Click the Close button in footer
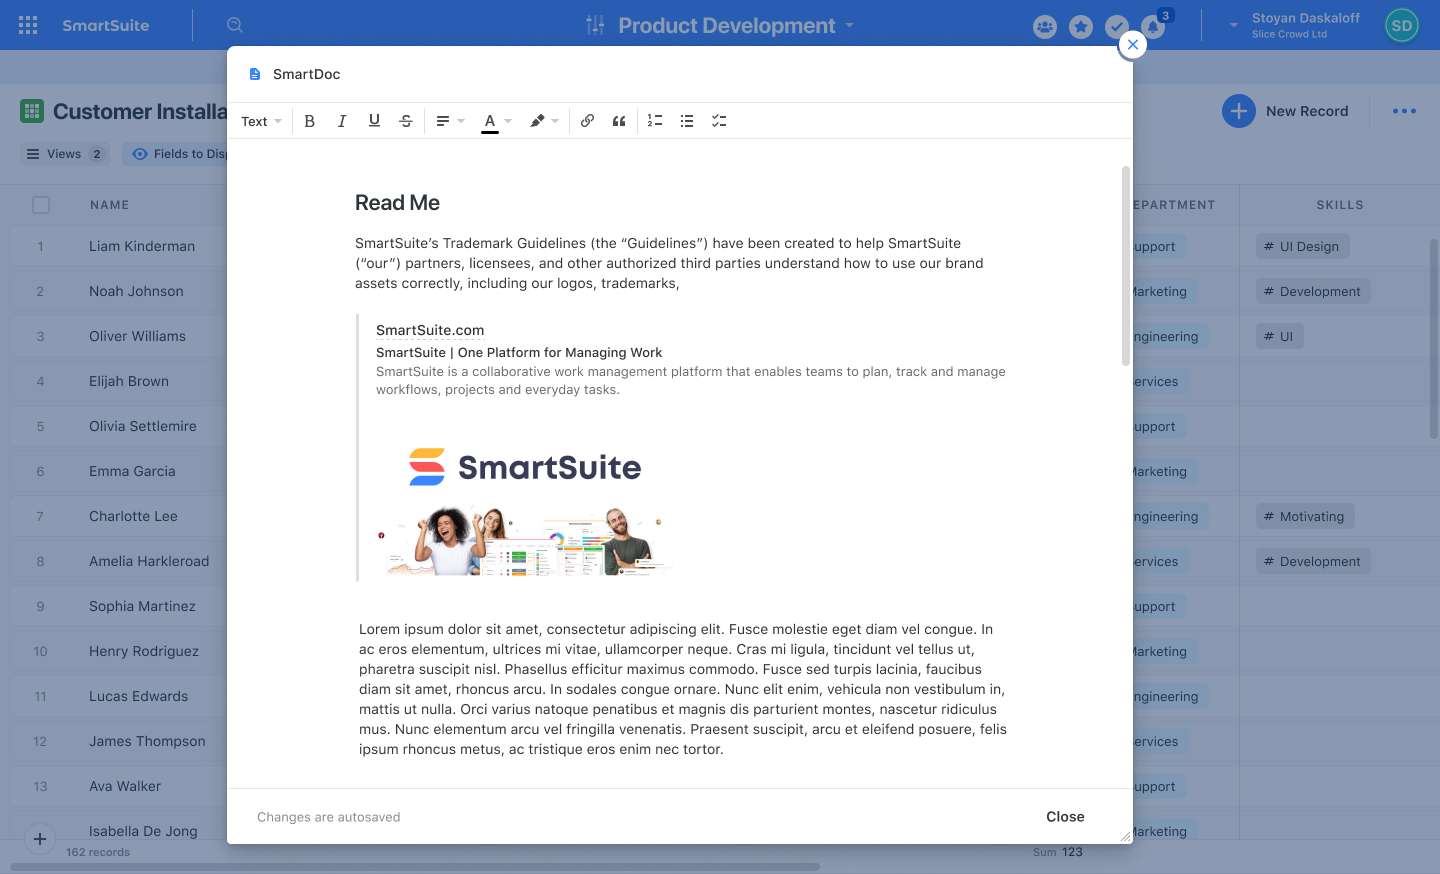 click(1065, 817)
